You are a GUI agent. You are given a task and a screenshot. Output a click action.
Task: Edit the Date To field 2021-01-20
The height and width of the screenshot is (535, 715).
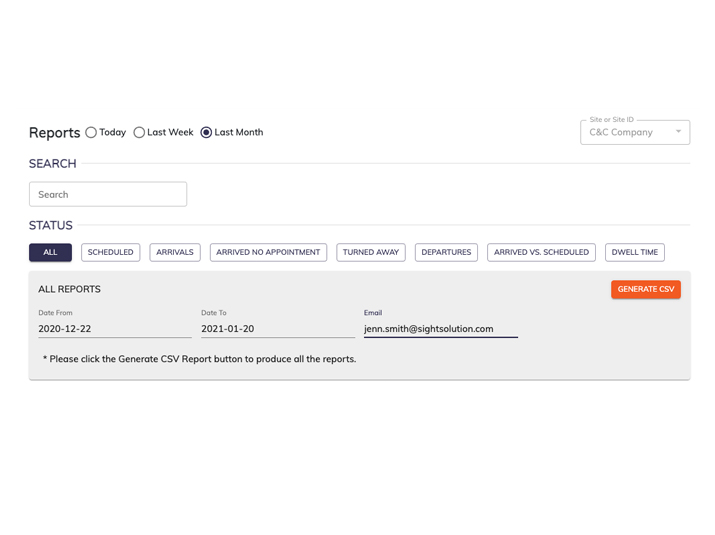tap(278, 329)
